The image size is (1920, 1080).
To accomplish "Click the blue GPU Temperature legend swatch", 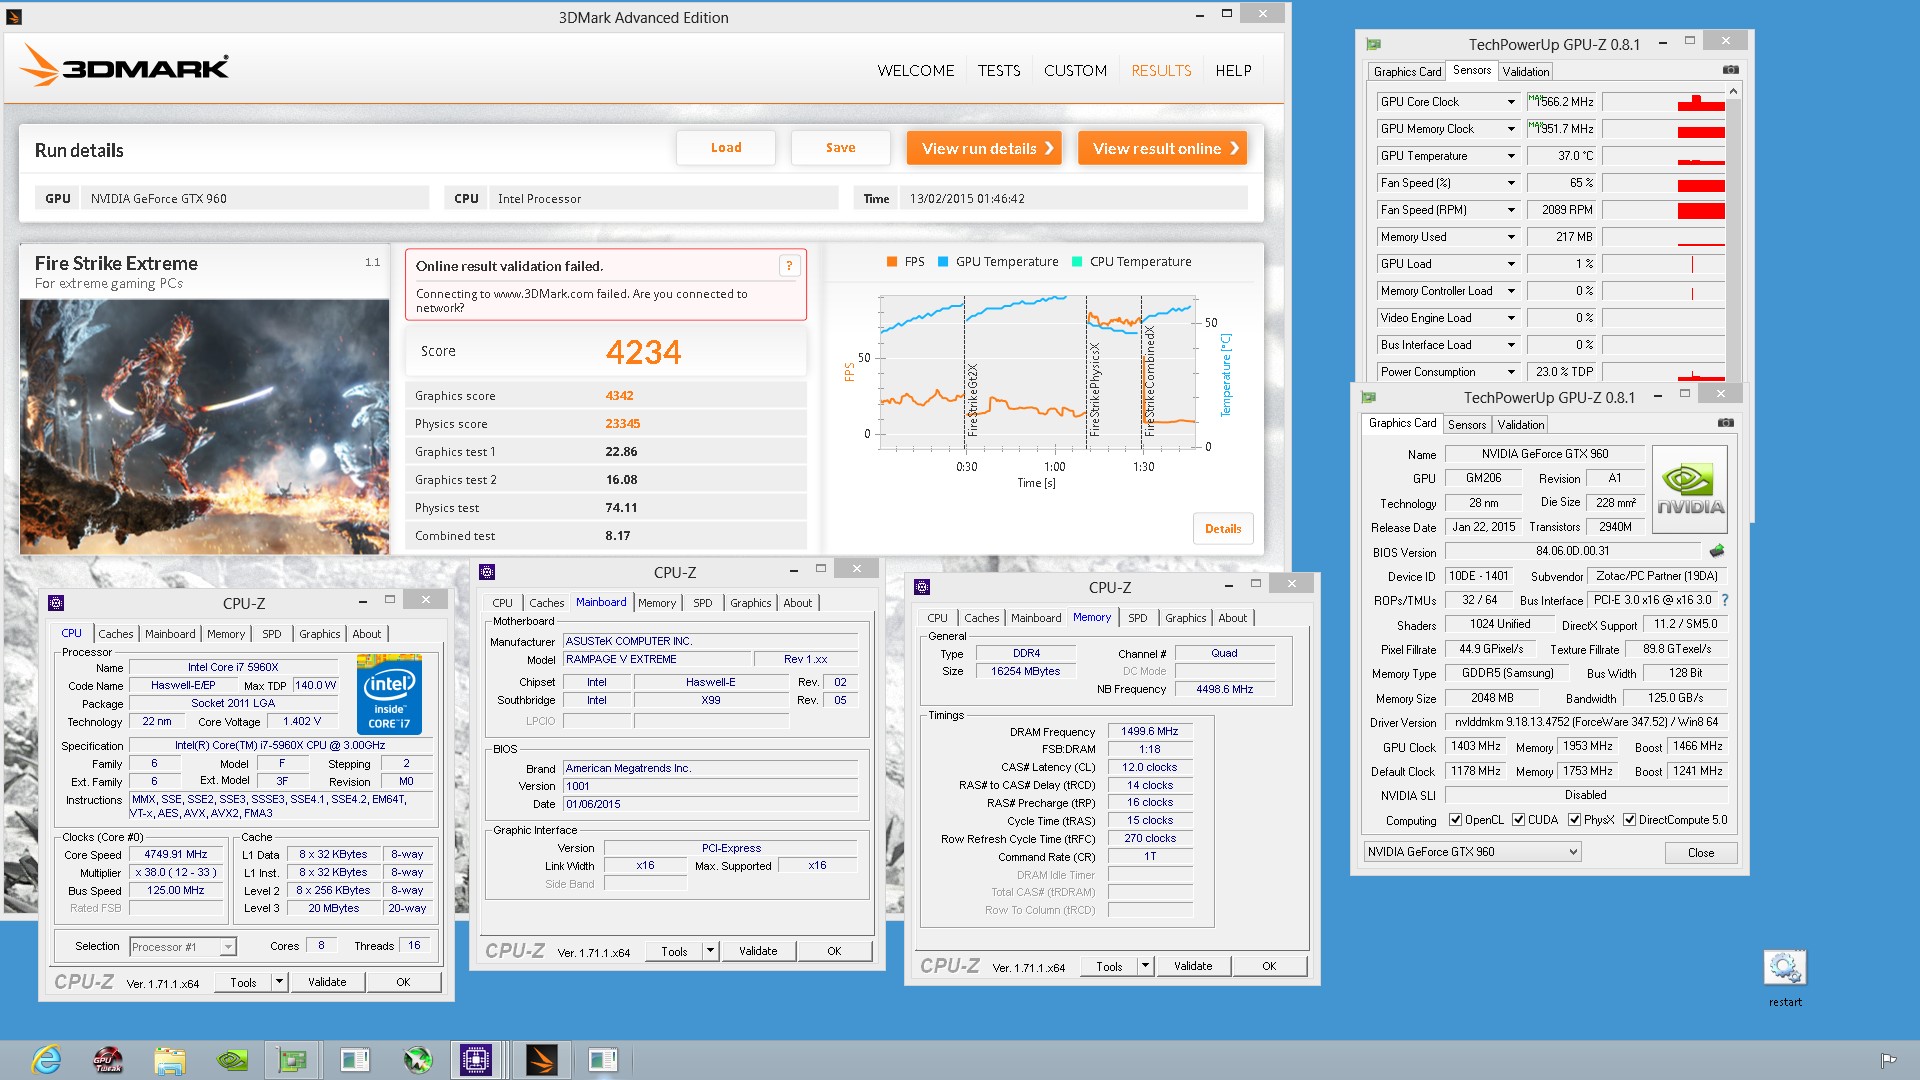I will (943, 262).
